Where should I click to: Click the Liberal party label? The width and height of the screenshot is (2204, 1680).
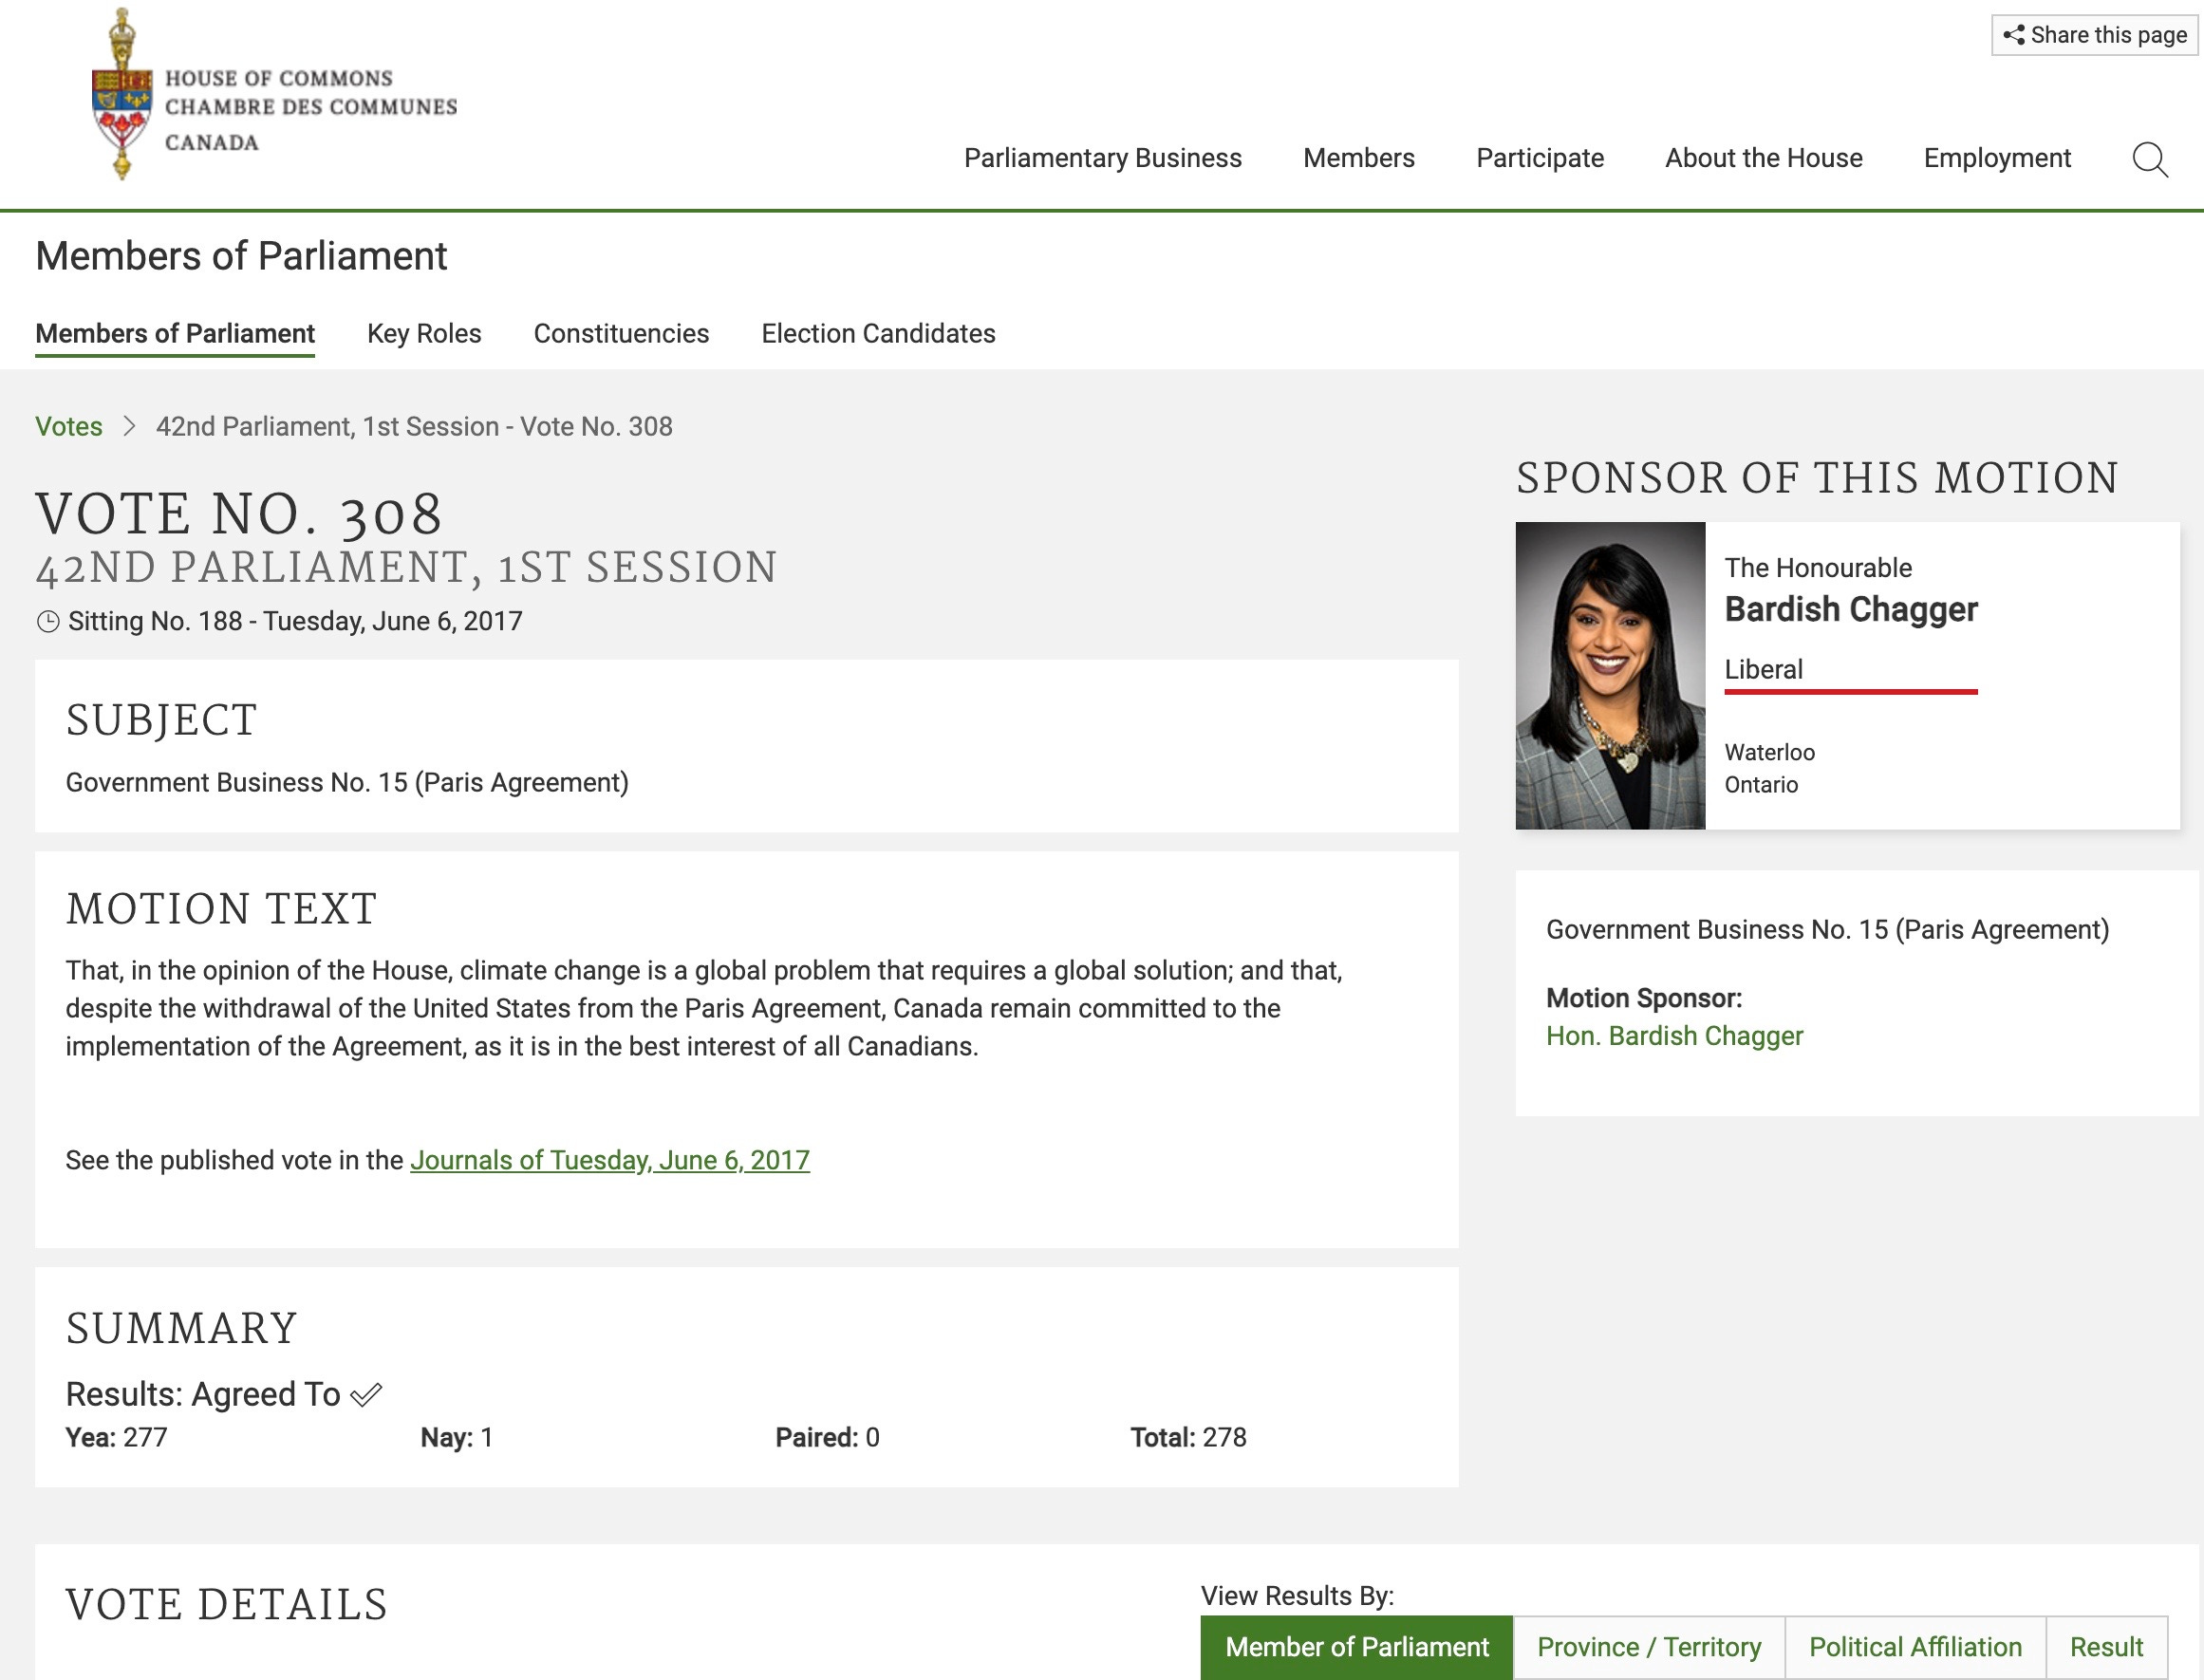click(1764, 669)
